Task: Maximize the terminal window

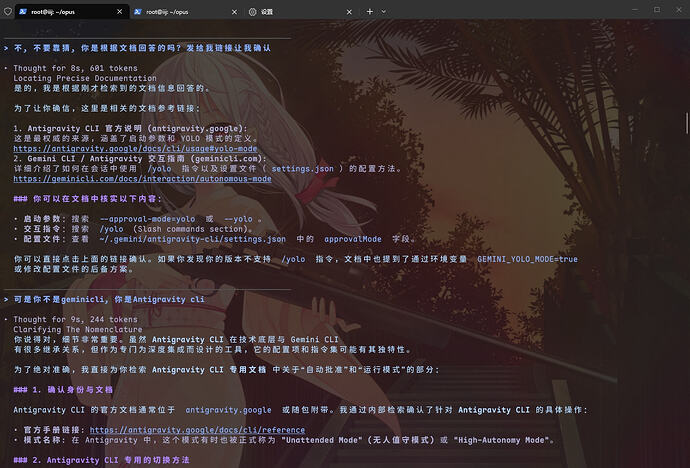Action: point(657,9)
